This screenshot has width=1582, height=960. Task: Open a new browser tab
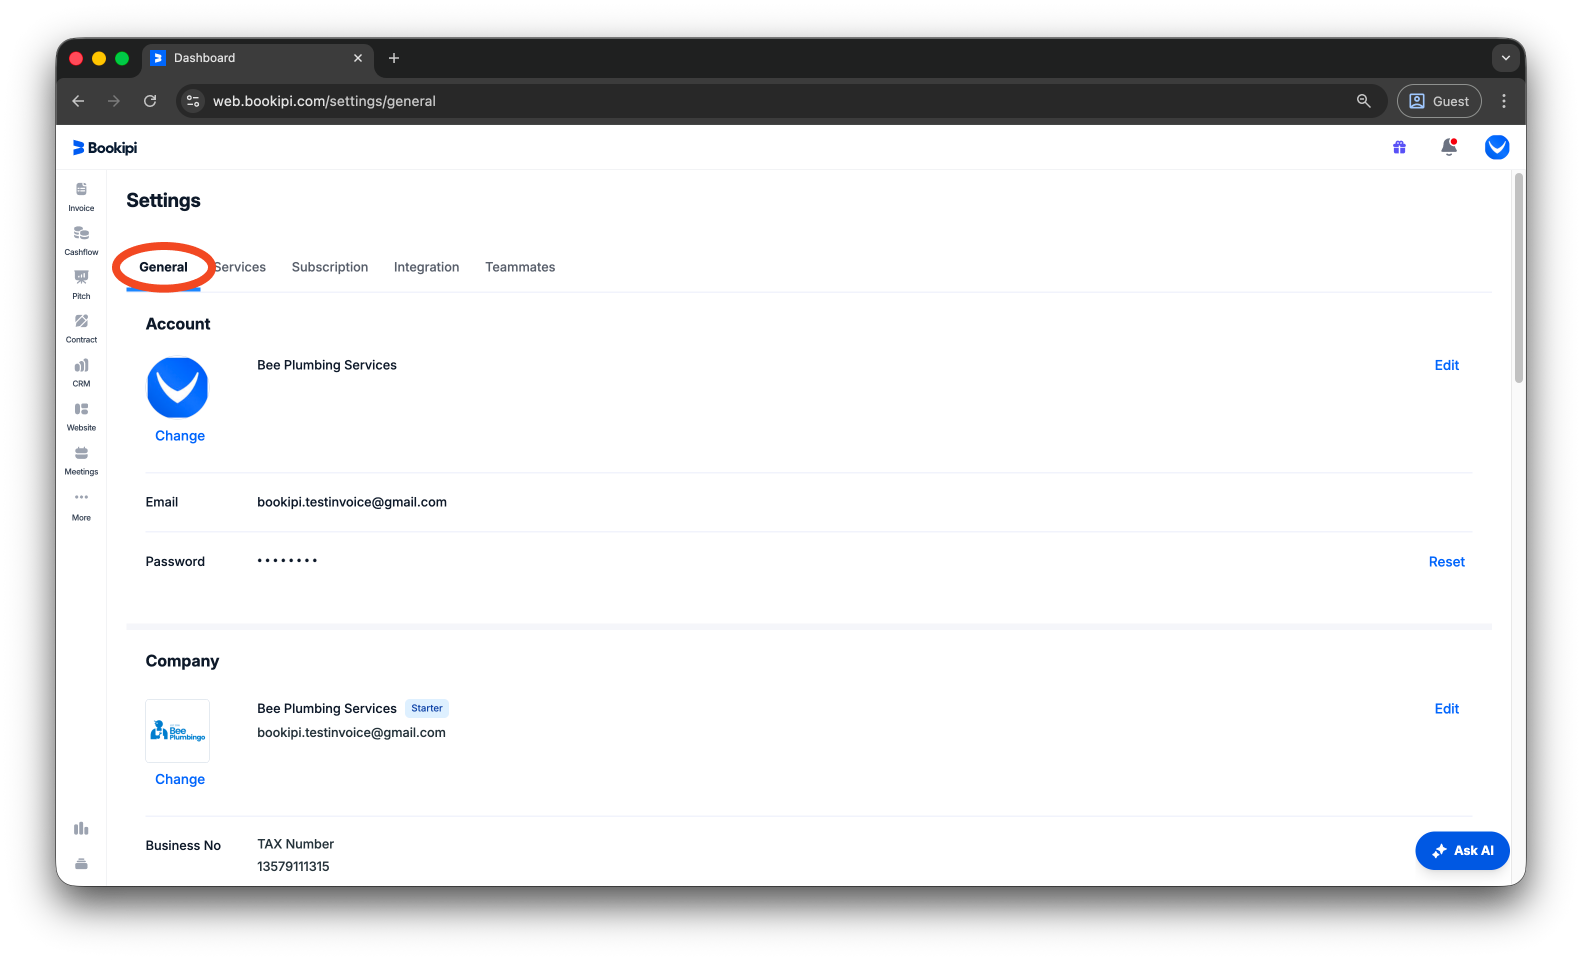394,58
